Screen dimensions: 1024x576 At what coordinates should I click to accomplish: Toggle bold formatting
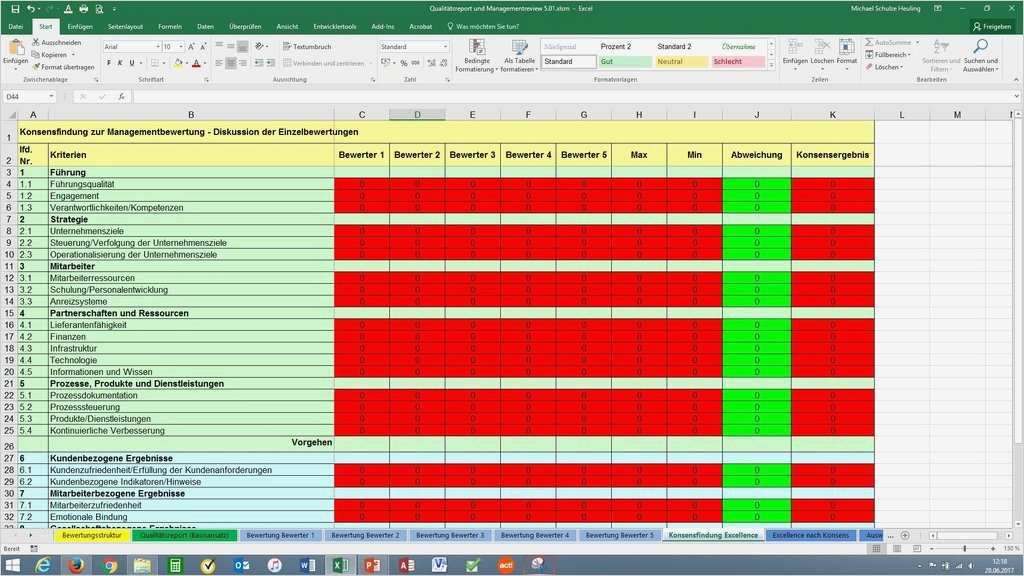point(108,63)
